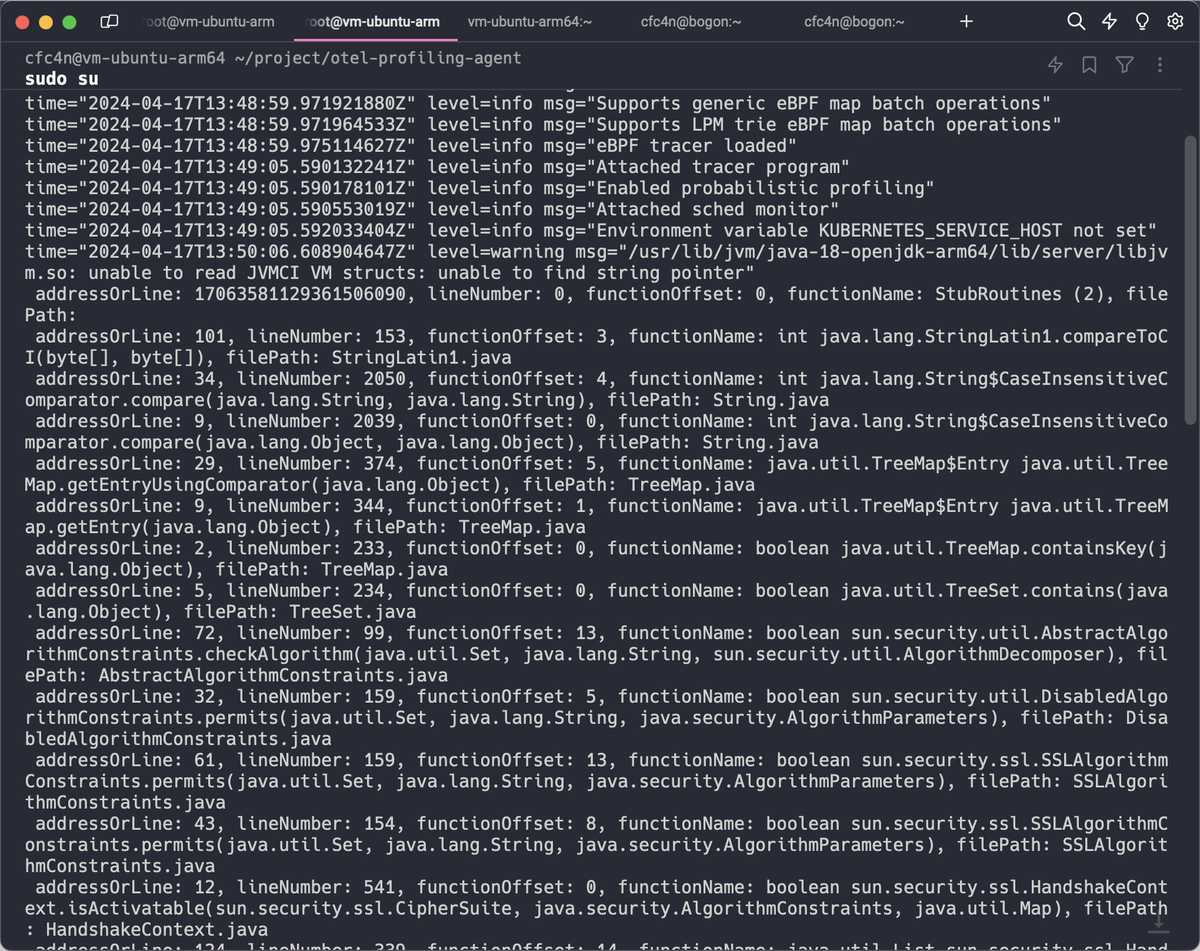The image size is (1200, 951).
Task: Click log message 'Attached sched monitor'
Action: pyautogui.click(x=712, y=209)
